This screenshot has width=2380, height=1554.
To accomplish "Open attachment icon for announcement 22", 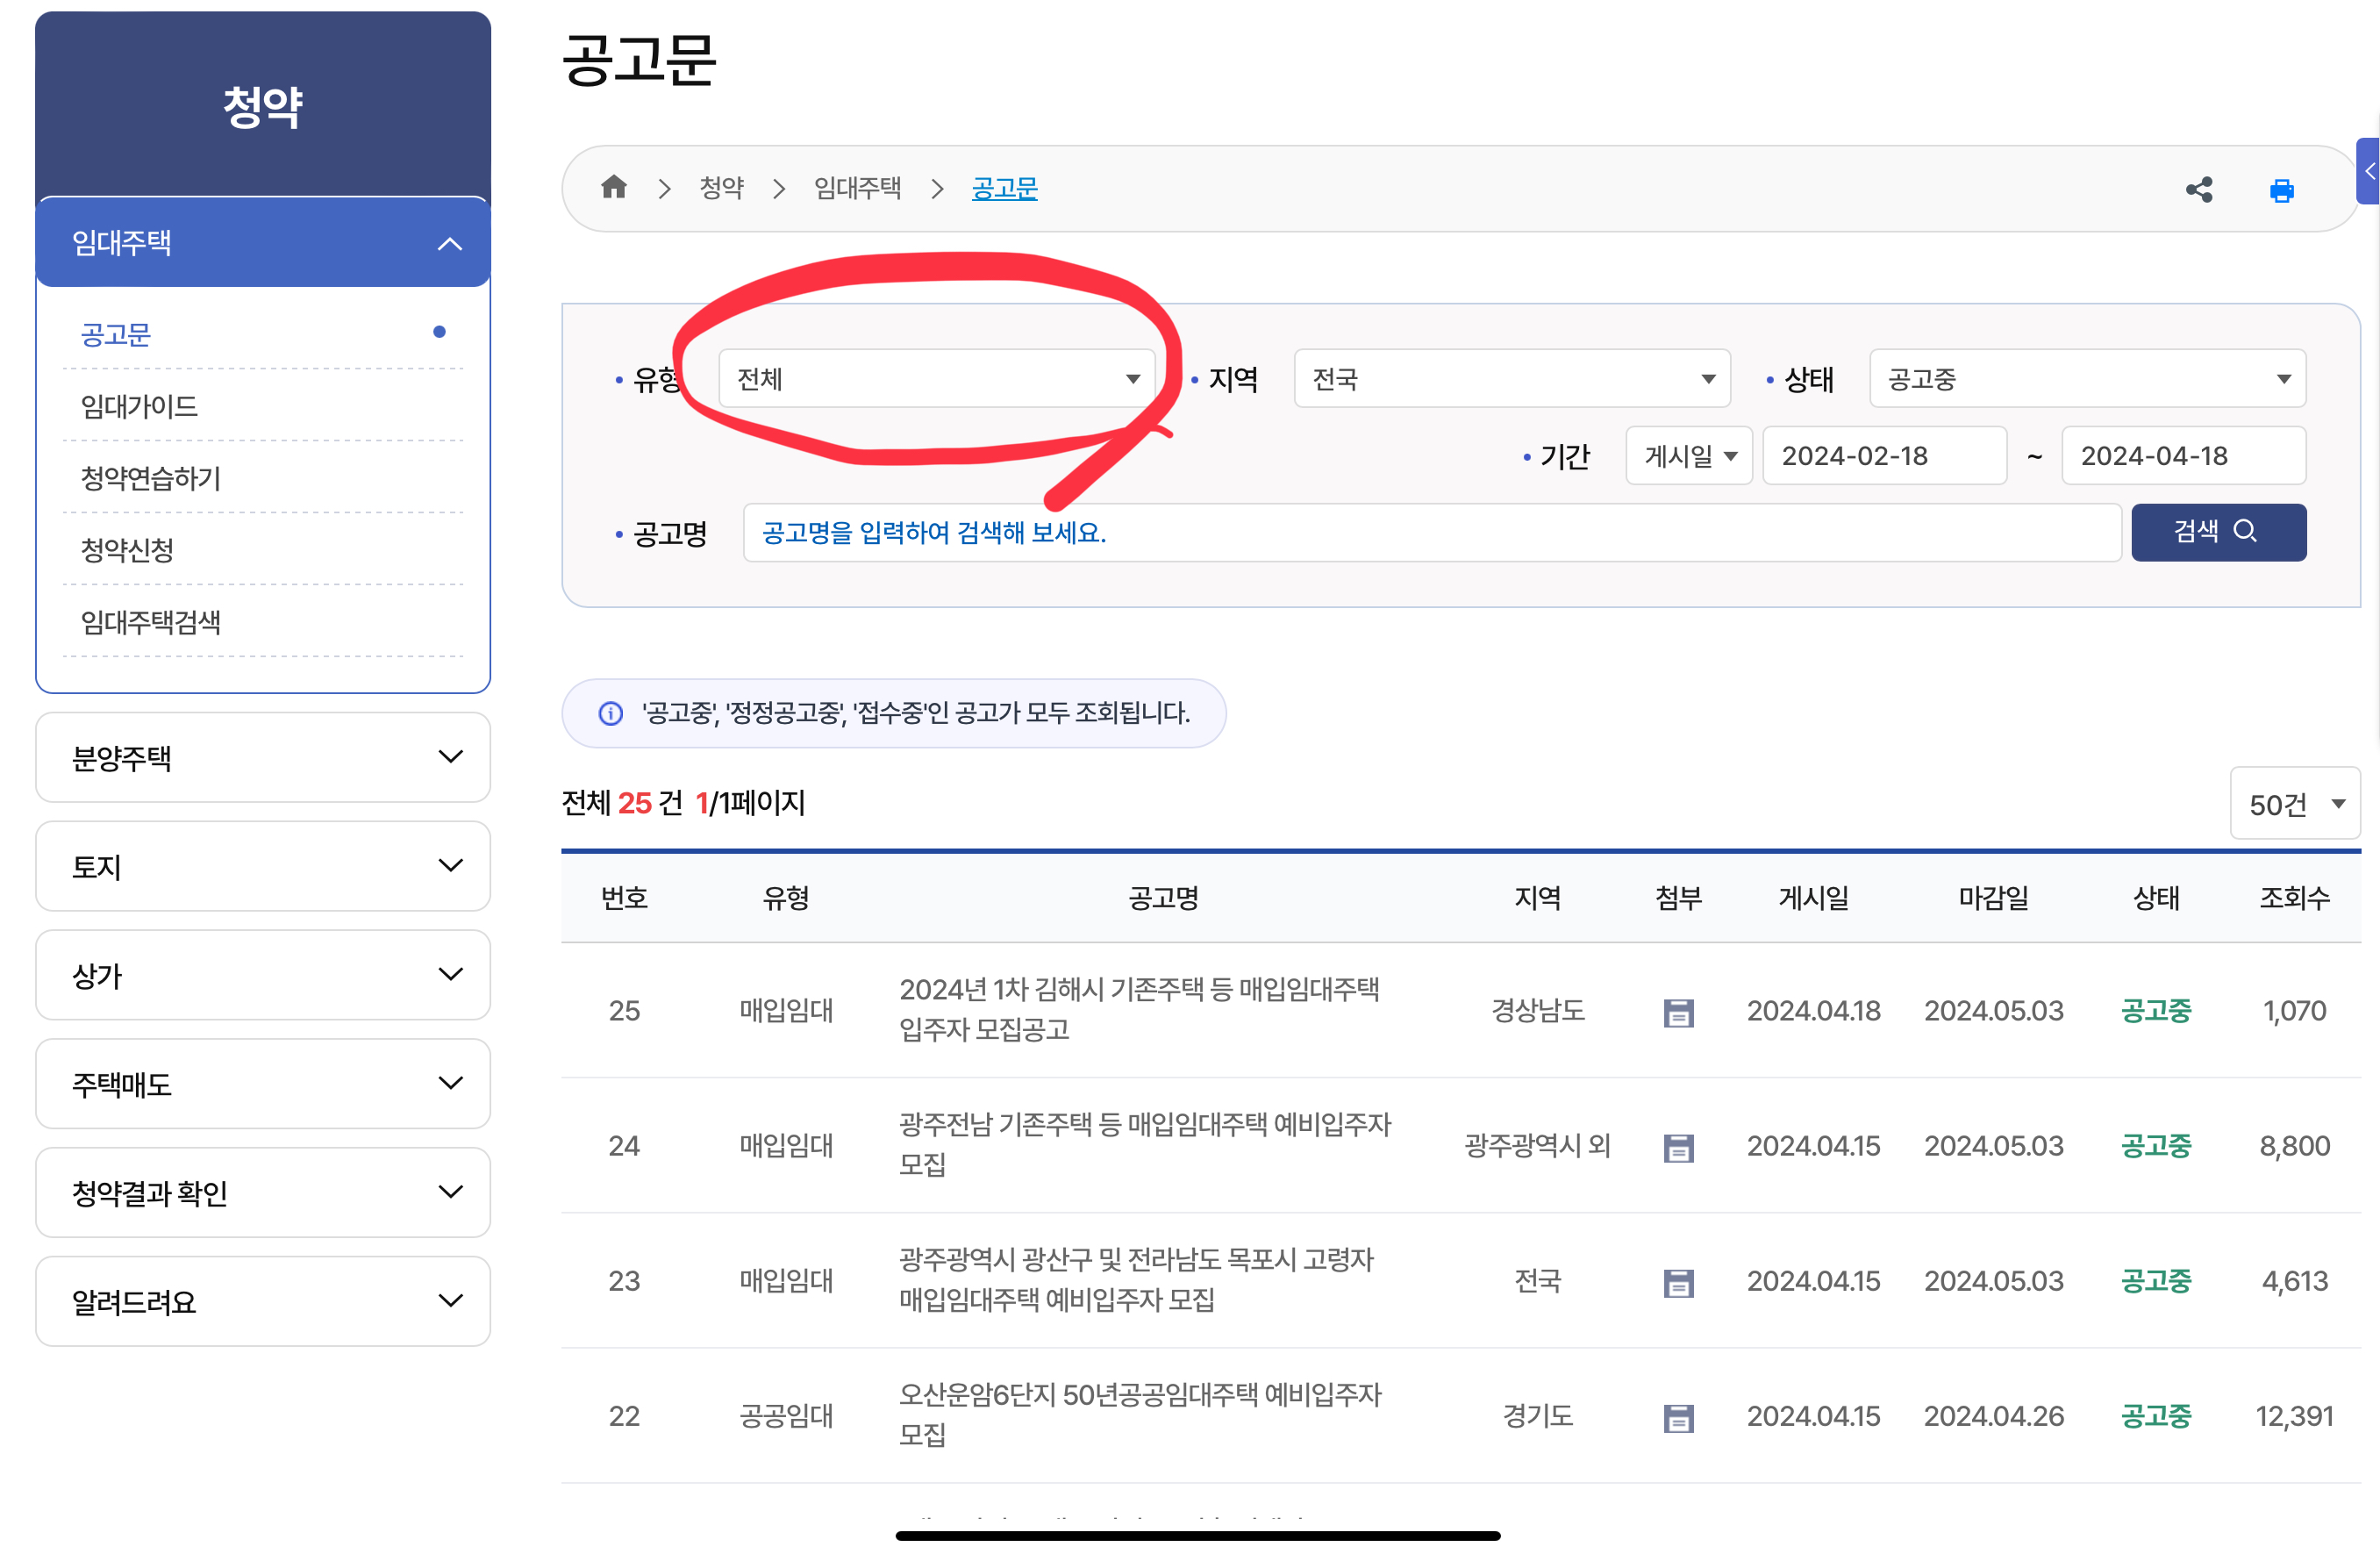I will click(x=1677, y=1417).
